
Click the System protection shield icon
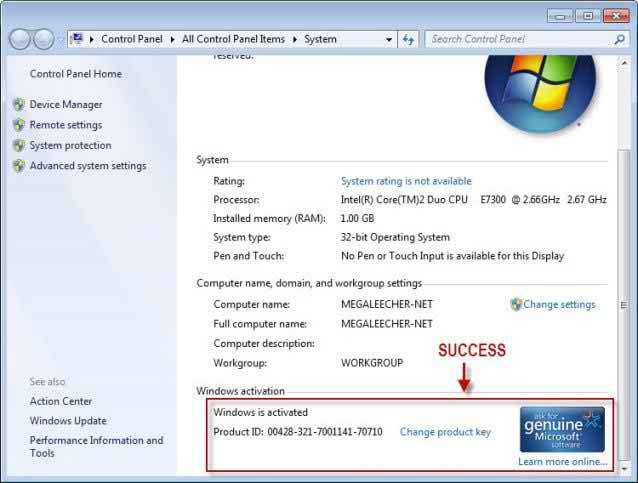pos(19,145)
